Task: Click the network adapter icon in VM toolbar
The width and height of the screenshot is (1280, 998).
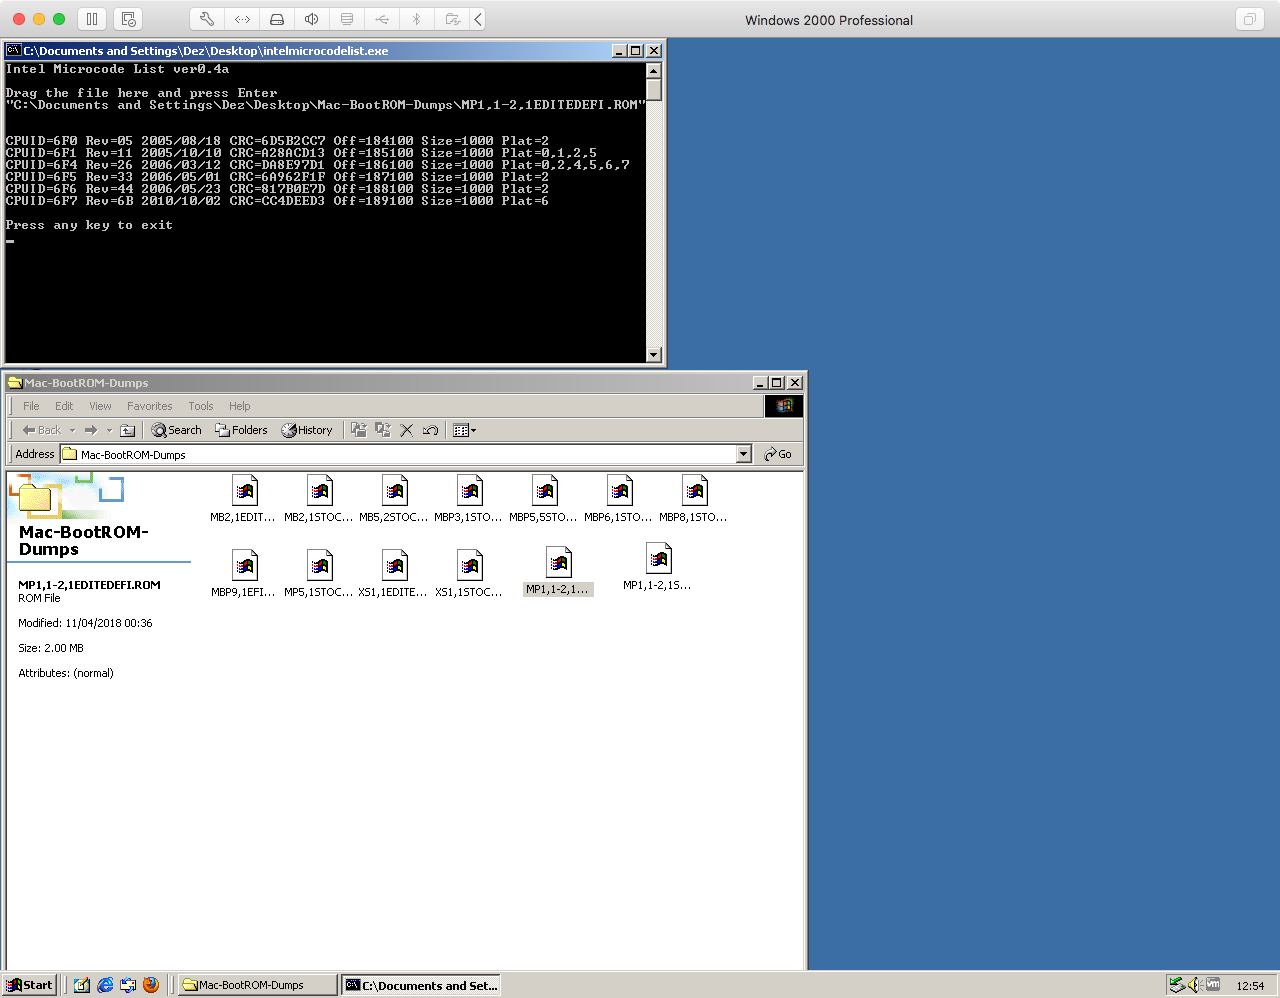Action: coord(242,19)
